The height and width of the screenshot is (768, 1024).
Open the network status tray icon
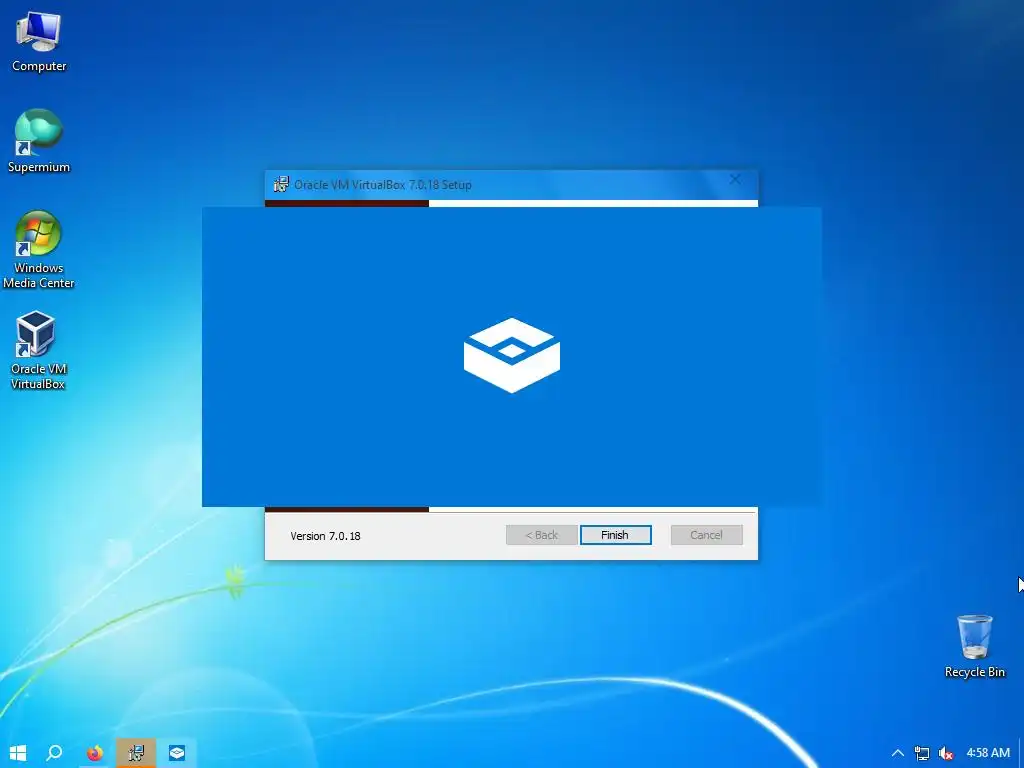pos(921,753)
